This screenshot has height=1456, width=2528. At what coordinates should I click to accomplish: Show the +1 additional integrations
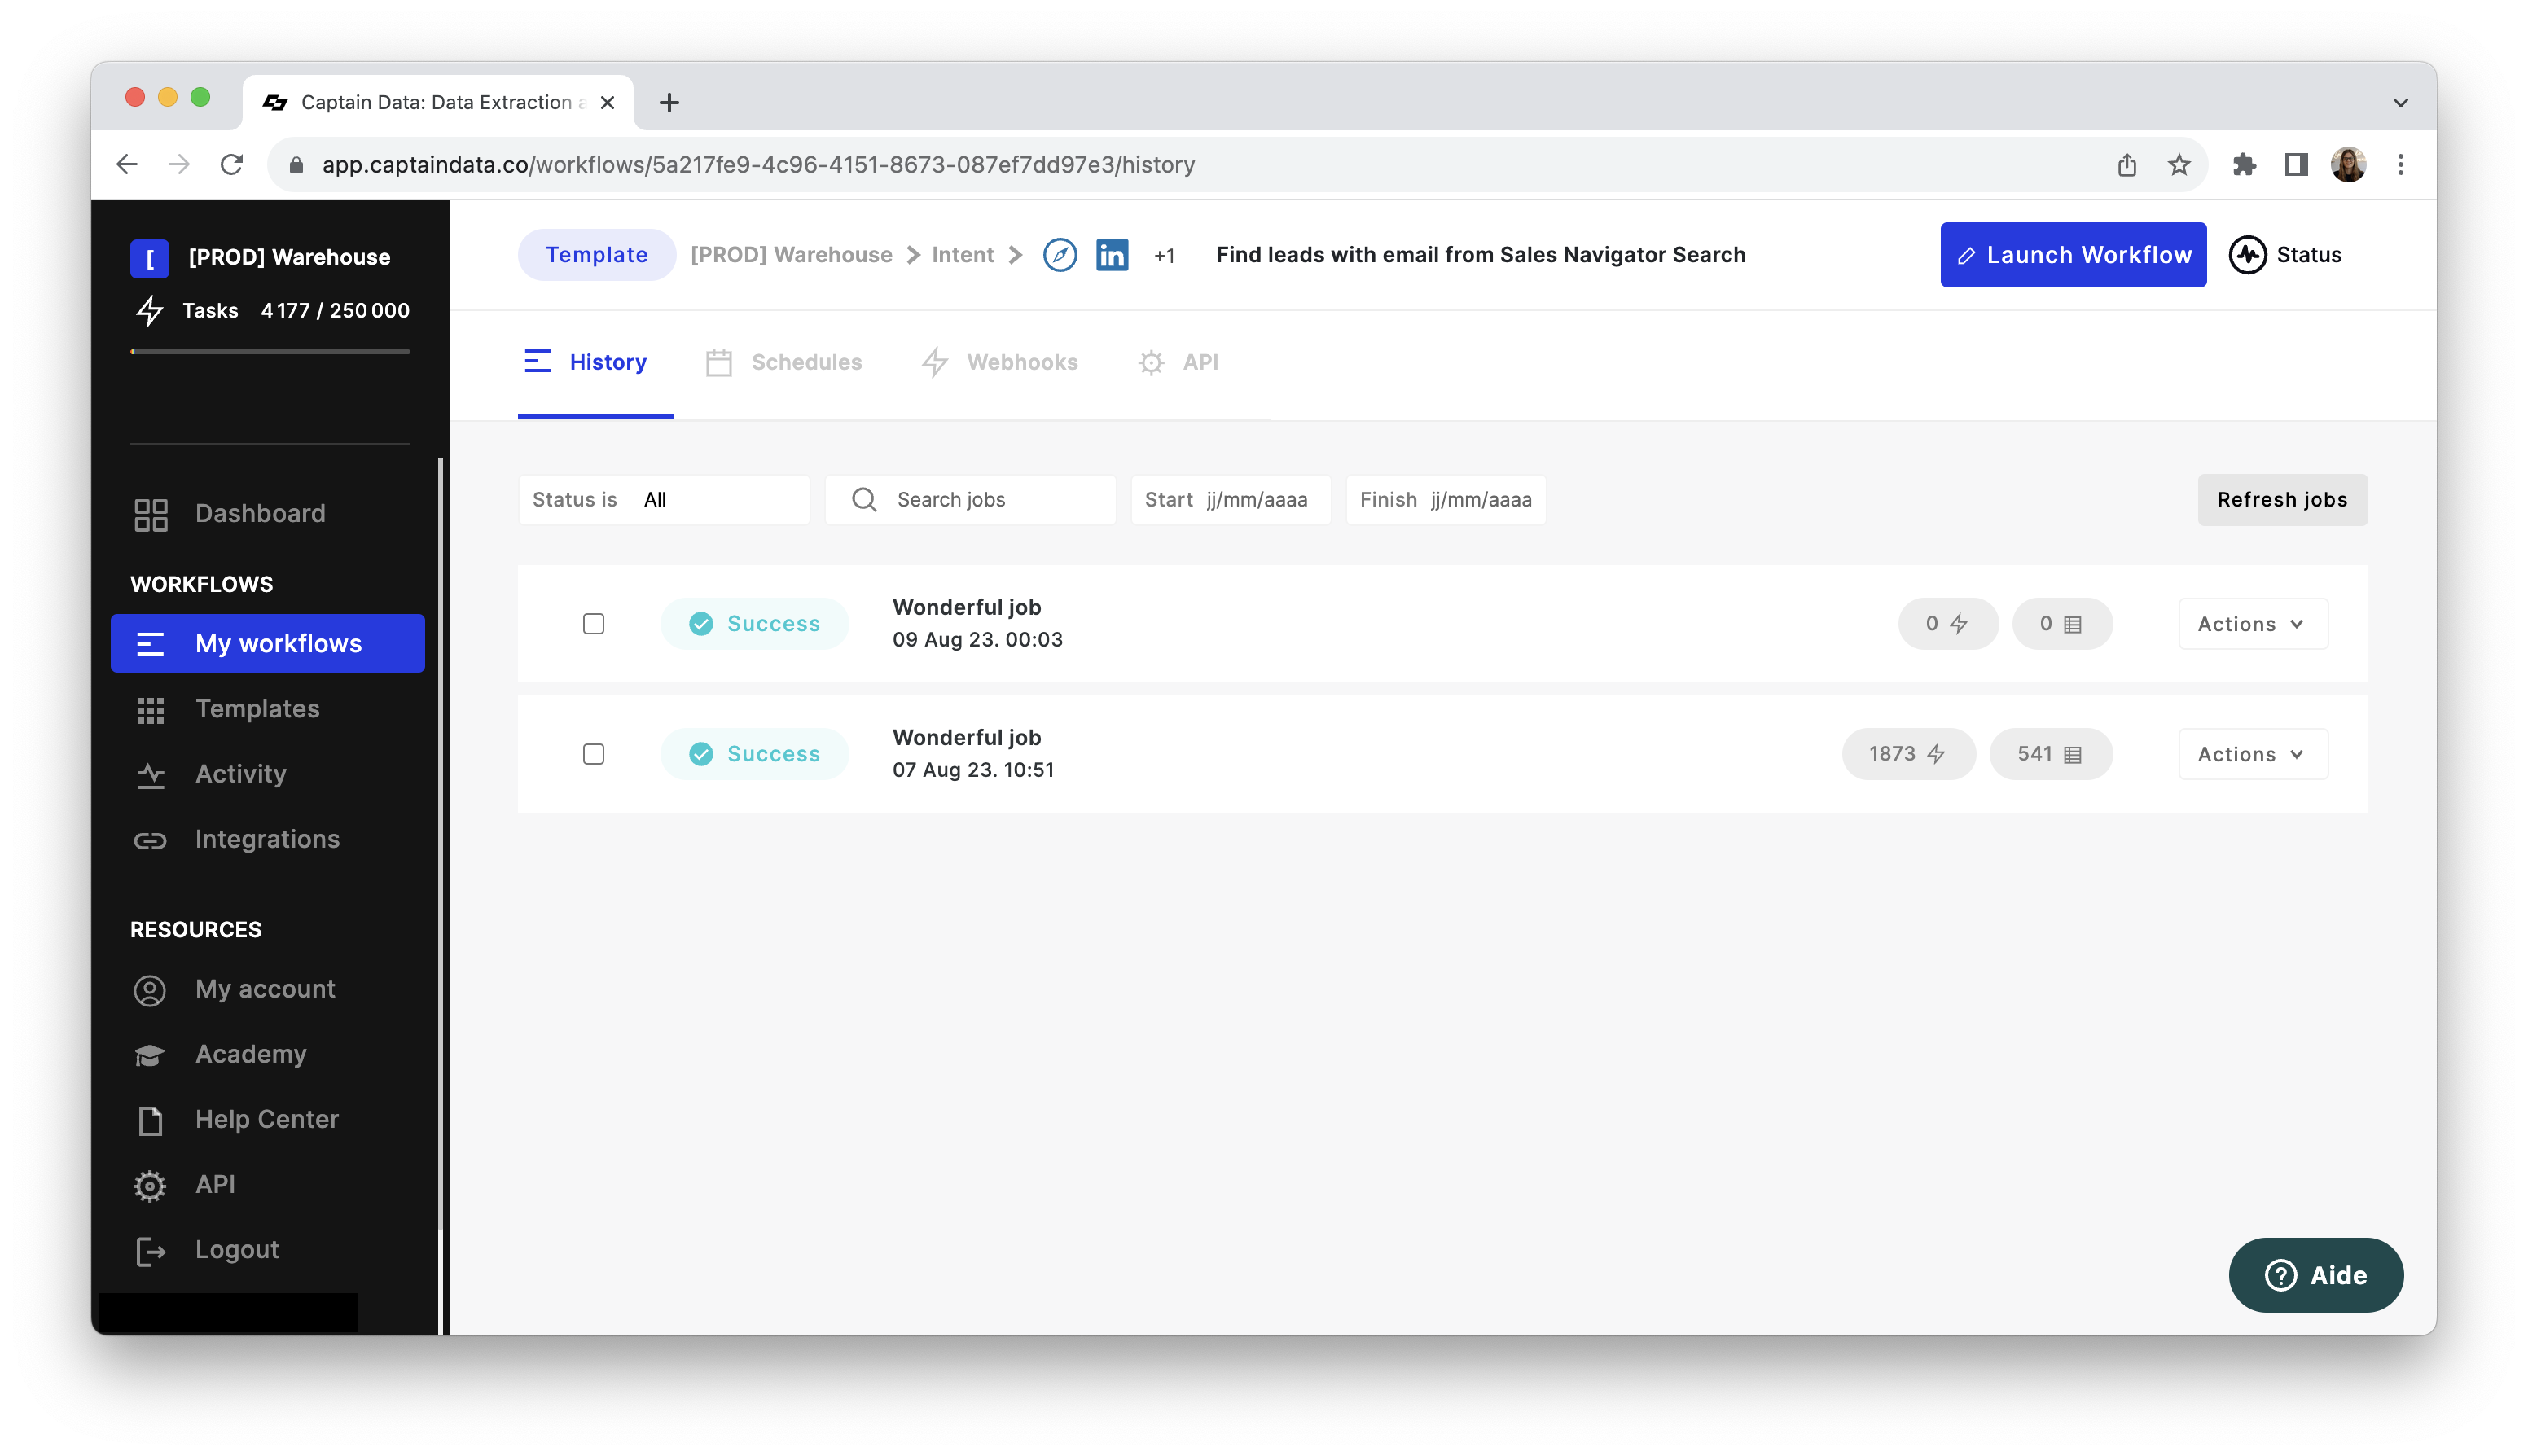1163,256
